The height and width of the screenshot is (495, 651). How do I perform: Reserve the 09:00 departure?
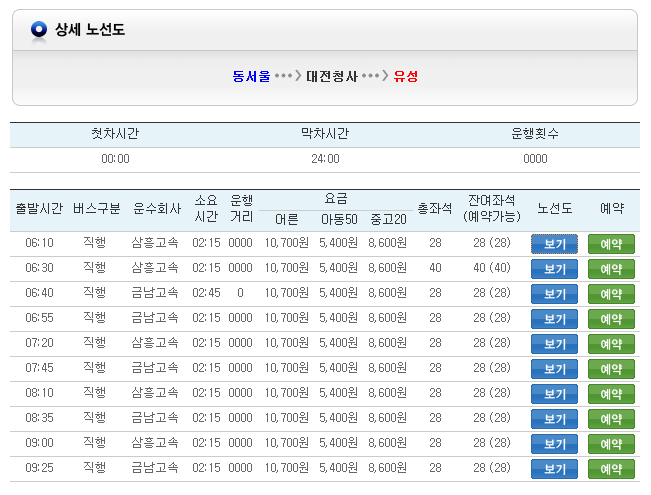(611, 444)
